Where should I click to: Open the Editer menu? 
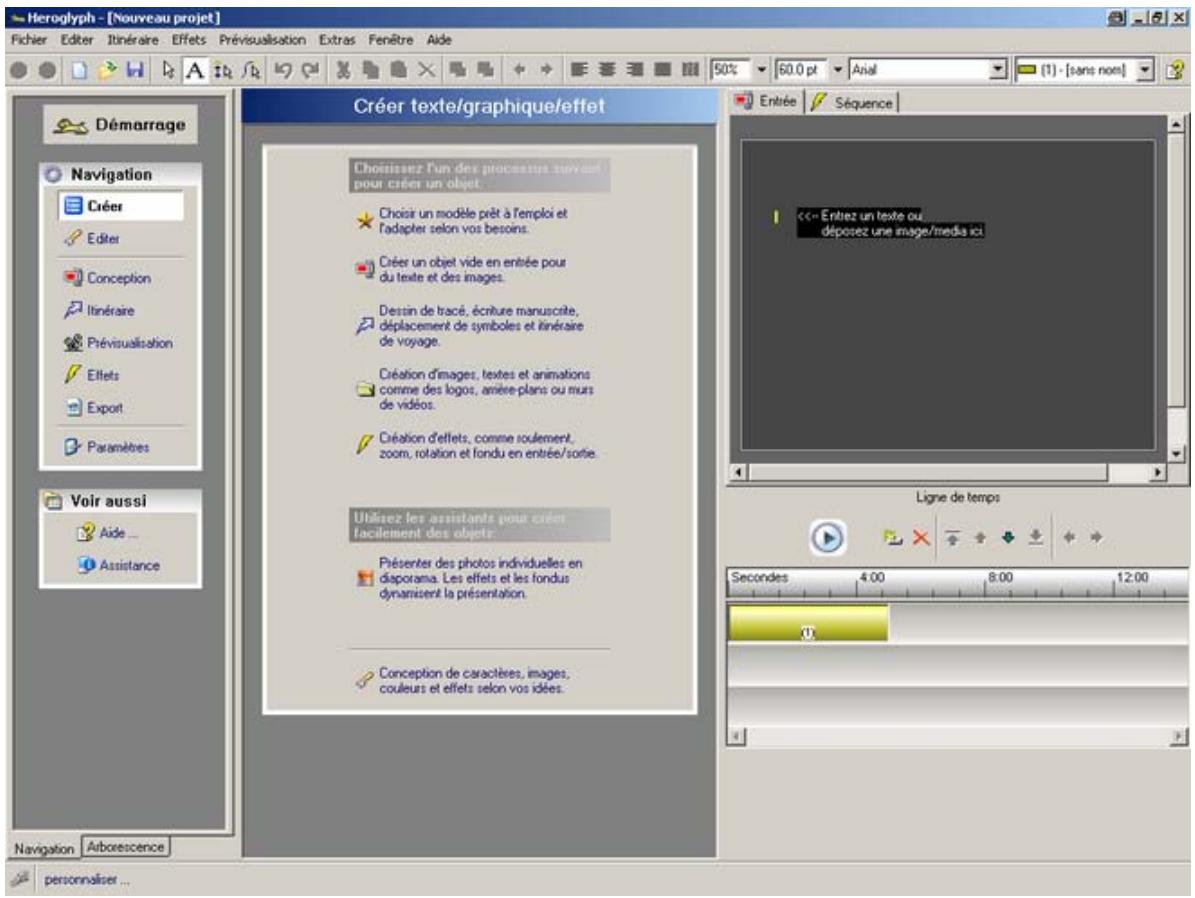77,40
